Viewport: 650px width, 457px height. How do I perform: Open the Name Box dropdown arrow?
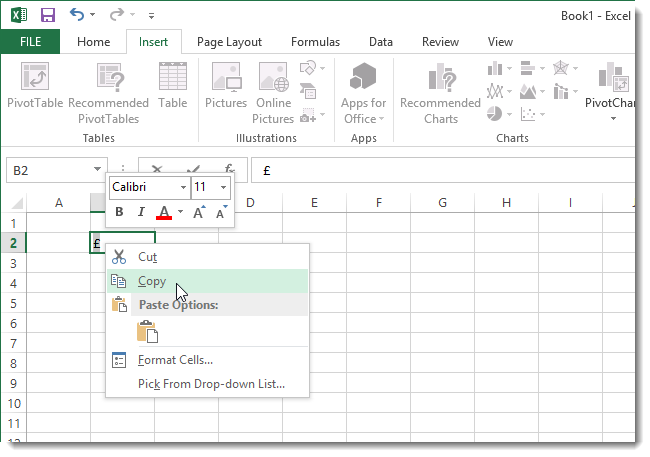tap(97, 169)
